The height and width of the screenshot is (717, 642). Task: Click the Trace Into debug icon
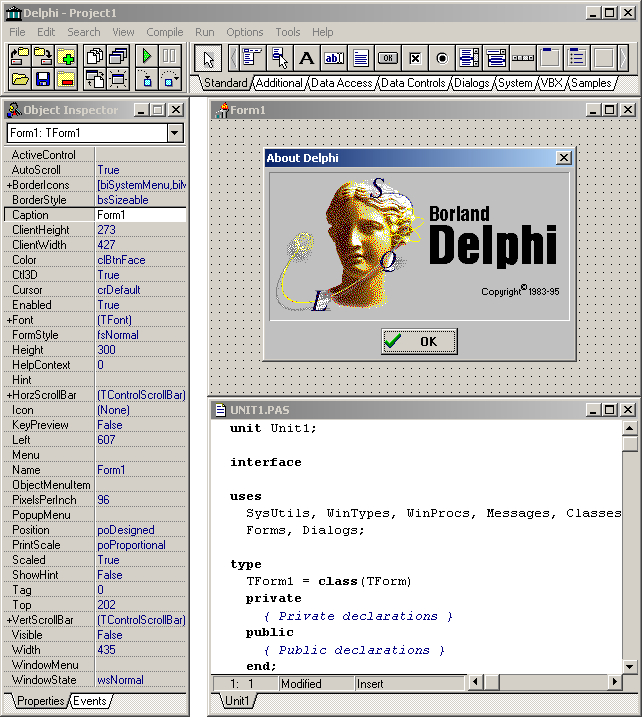147,79
